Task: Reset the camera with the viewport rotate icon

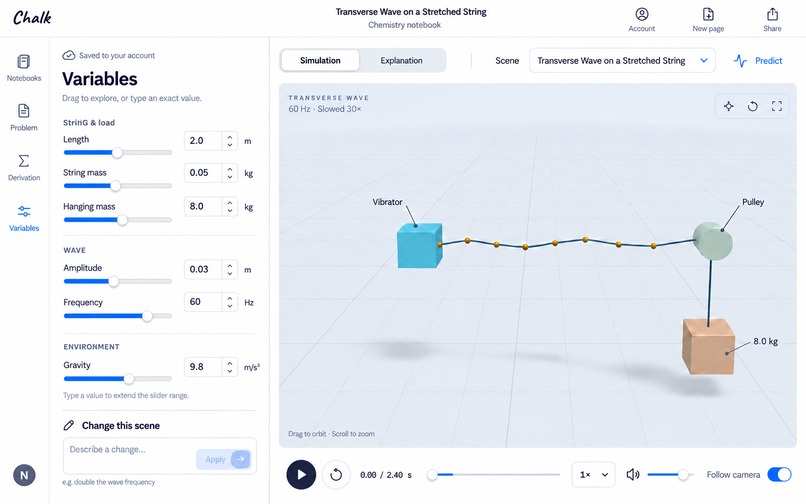Action: (753, 106)
